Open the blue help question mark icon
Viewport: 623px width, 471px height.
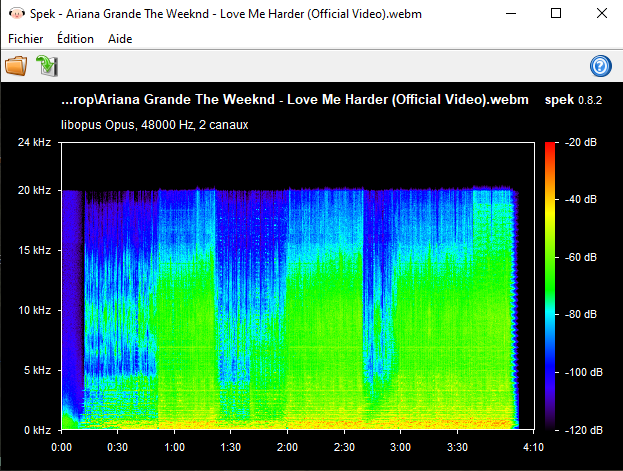coord(600,66)
